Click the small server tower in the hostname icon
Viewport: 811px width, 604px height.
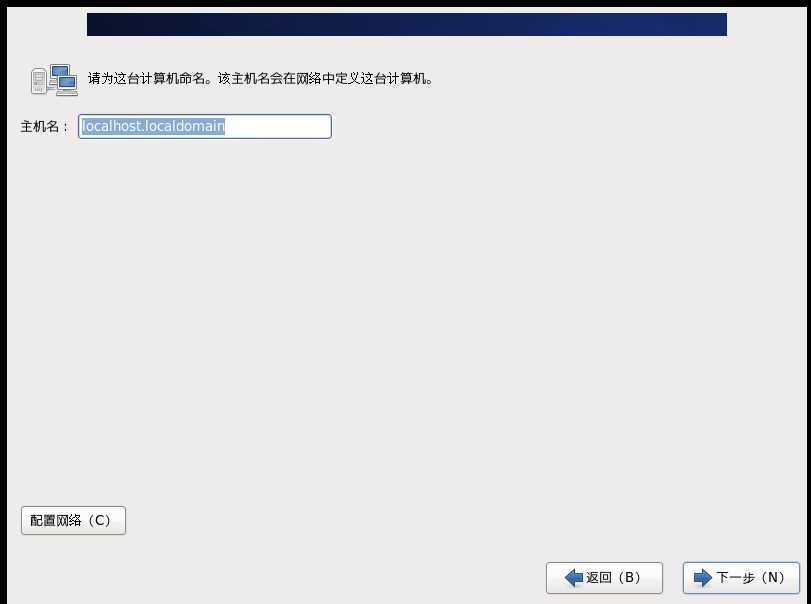click(38, 80)
